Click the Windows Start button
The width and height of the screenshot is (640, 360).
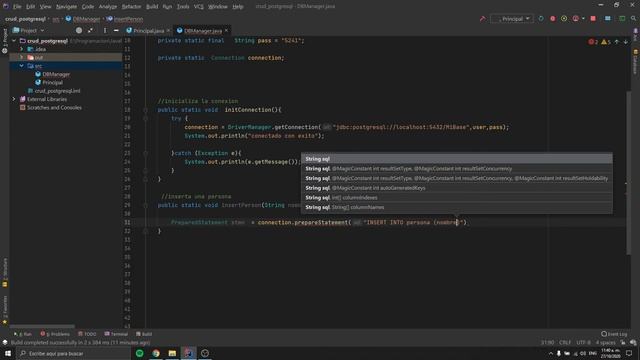pyautogui.click(x=8, y=353)
